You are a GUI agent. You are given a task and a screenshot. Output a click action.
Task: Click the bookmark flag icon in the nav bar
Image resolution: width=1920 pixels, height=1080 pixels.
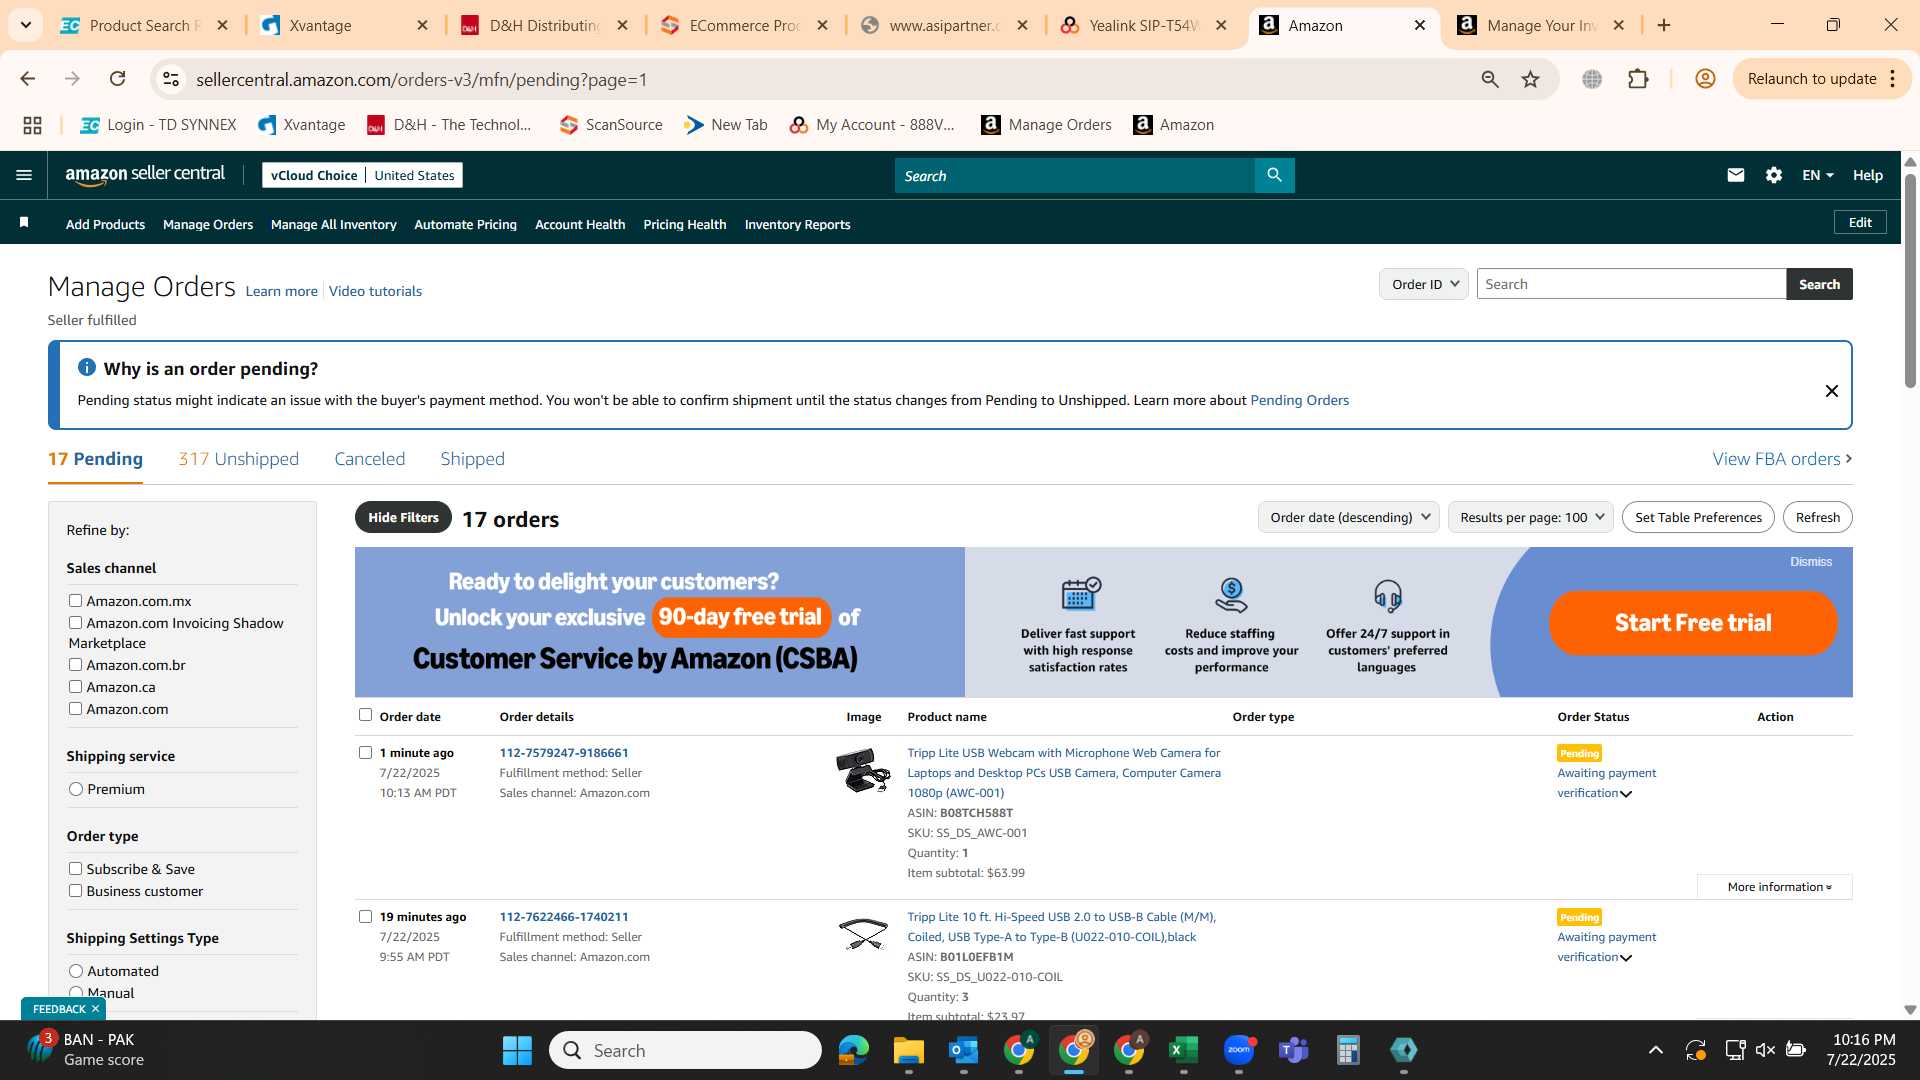[24, 223]
